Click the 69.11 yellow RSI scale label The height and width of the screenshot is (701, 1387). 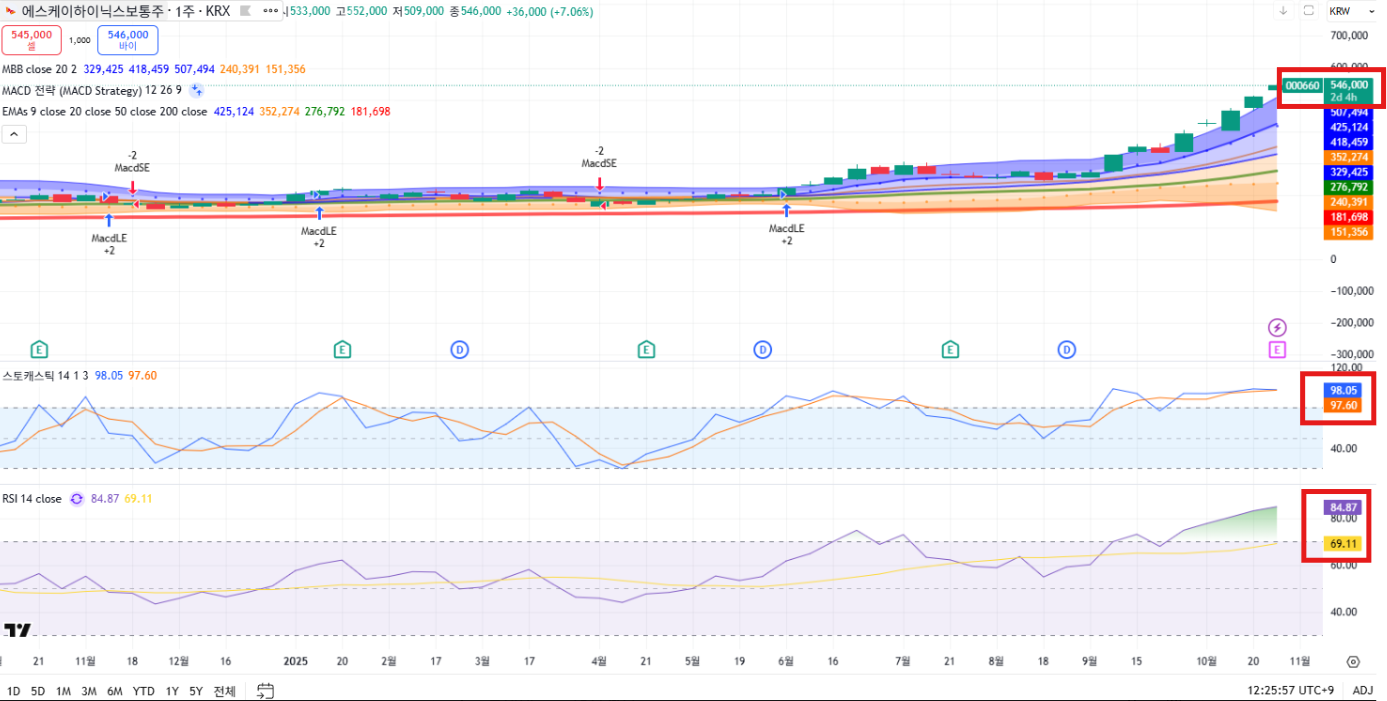[1343, 544]
